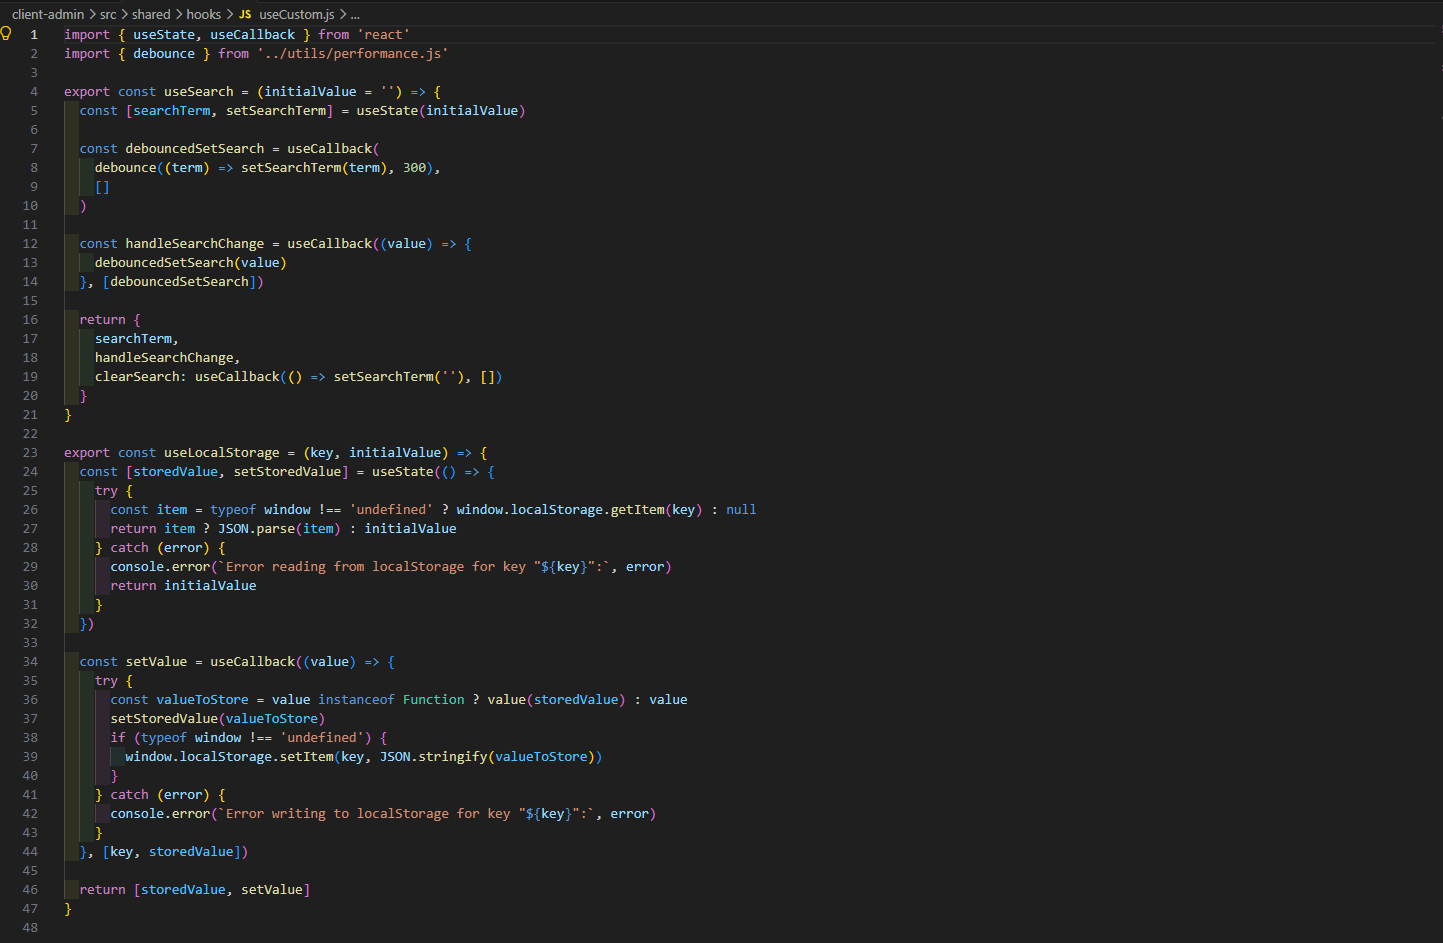
Task: Click searchTerm in the return object
Action: click(x=134, y=338)
